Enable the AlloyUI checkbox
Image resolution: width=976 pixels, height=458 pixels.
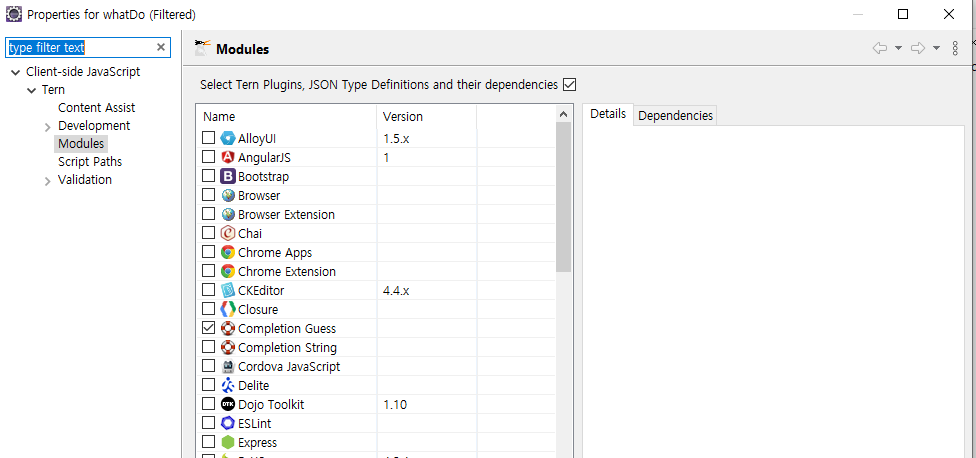coord(209,138)
